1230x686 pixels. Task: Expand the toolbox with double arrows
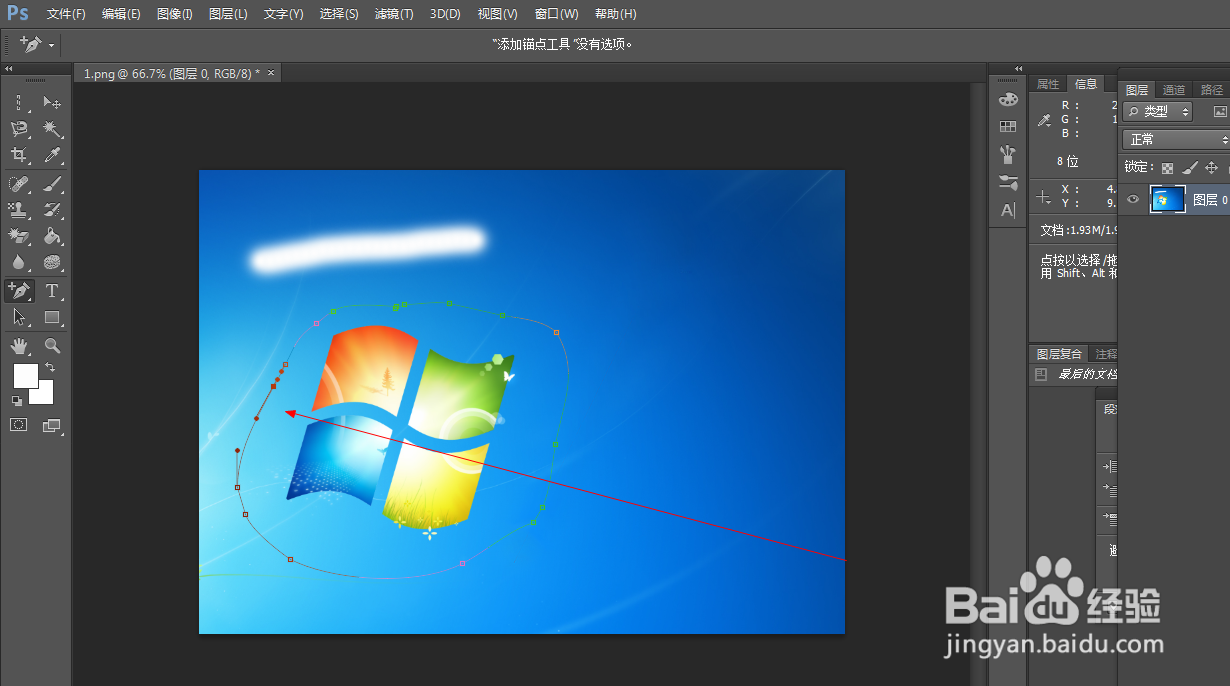click(x=8, y=69)
